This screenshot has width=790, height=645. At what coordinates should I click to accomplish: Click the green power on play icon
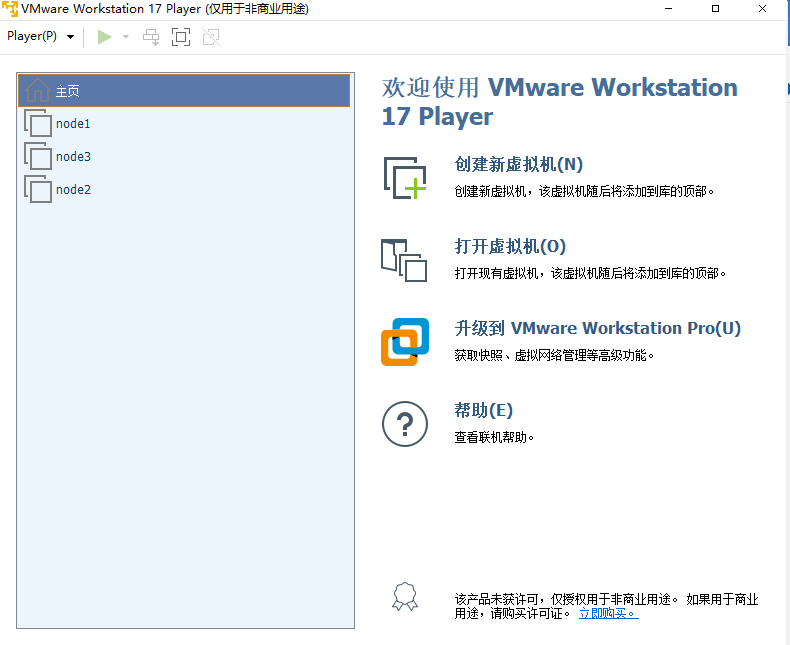click(104, 37)
